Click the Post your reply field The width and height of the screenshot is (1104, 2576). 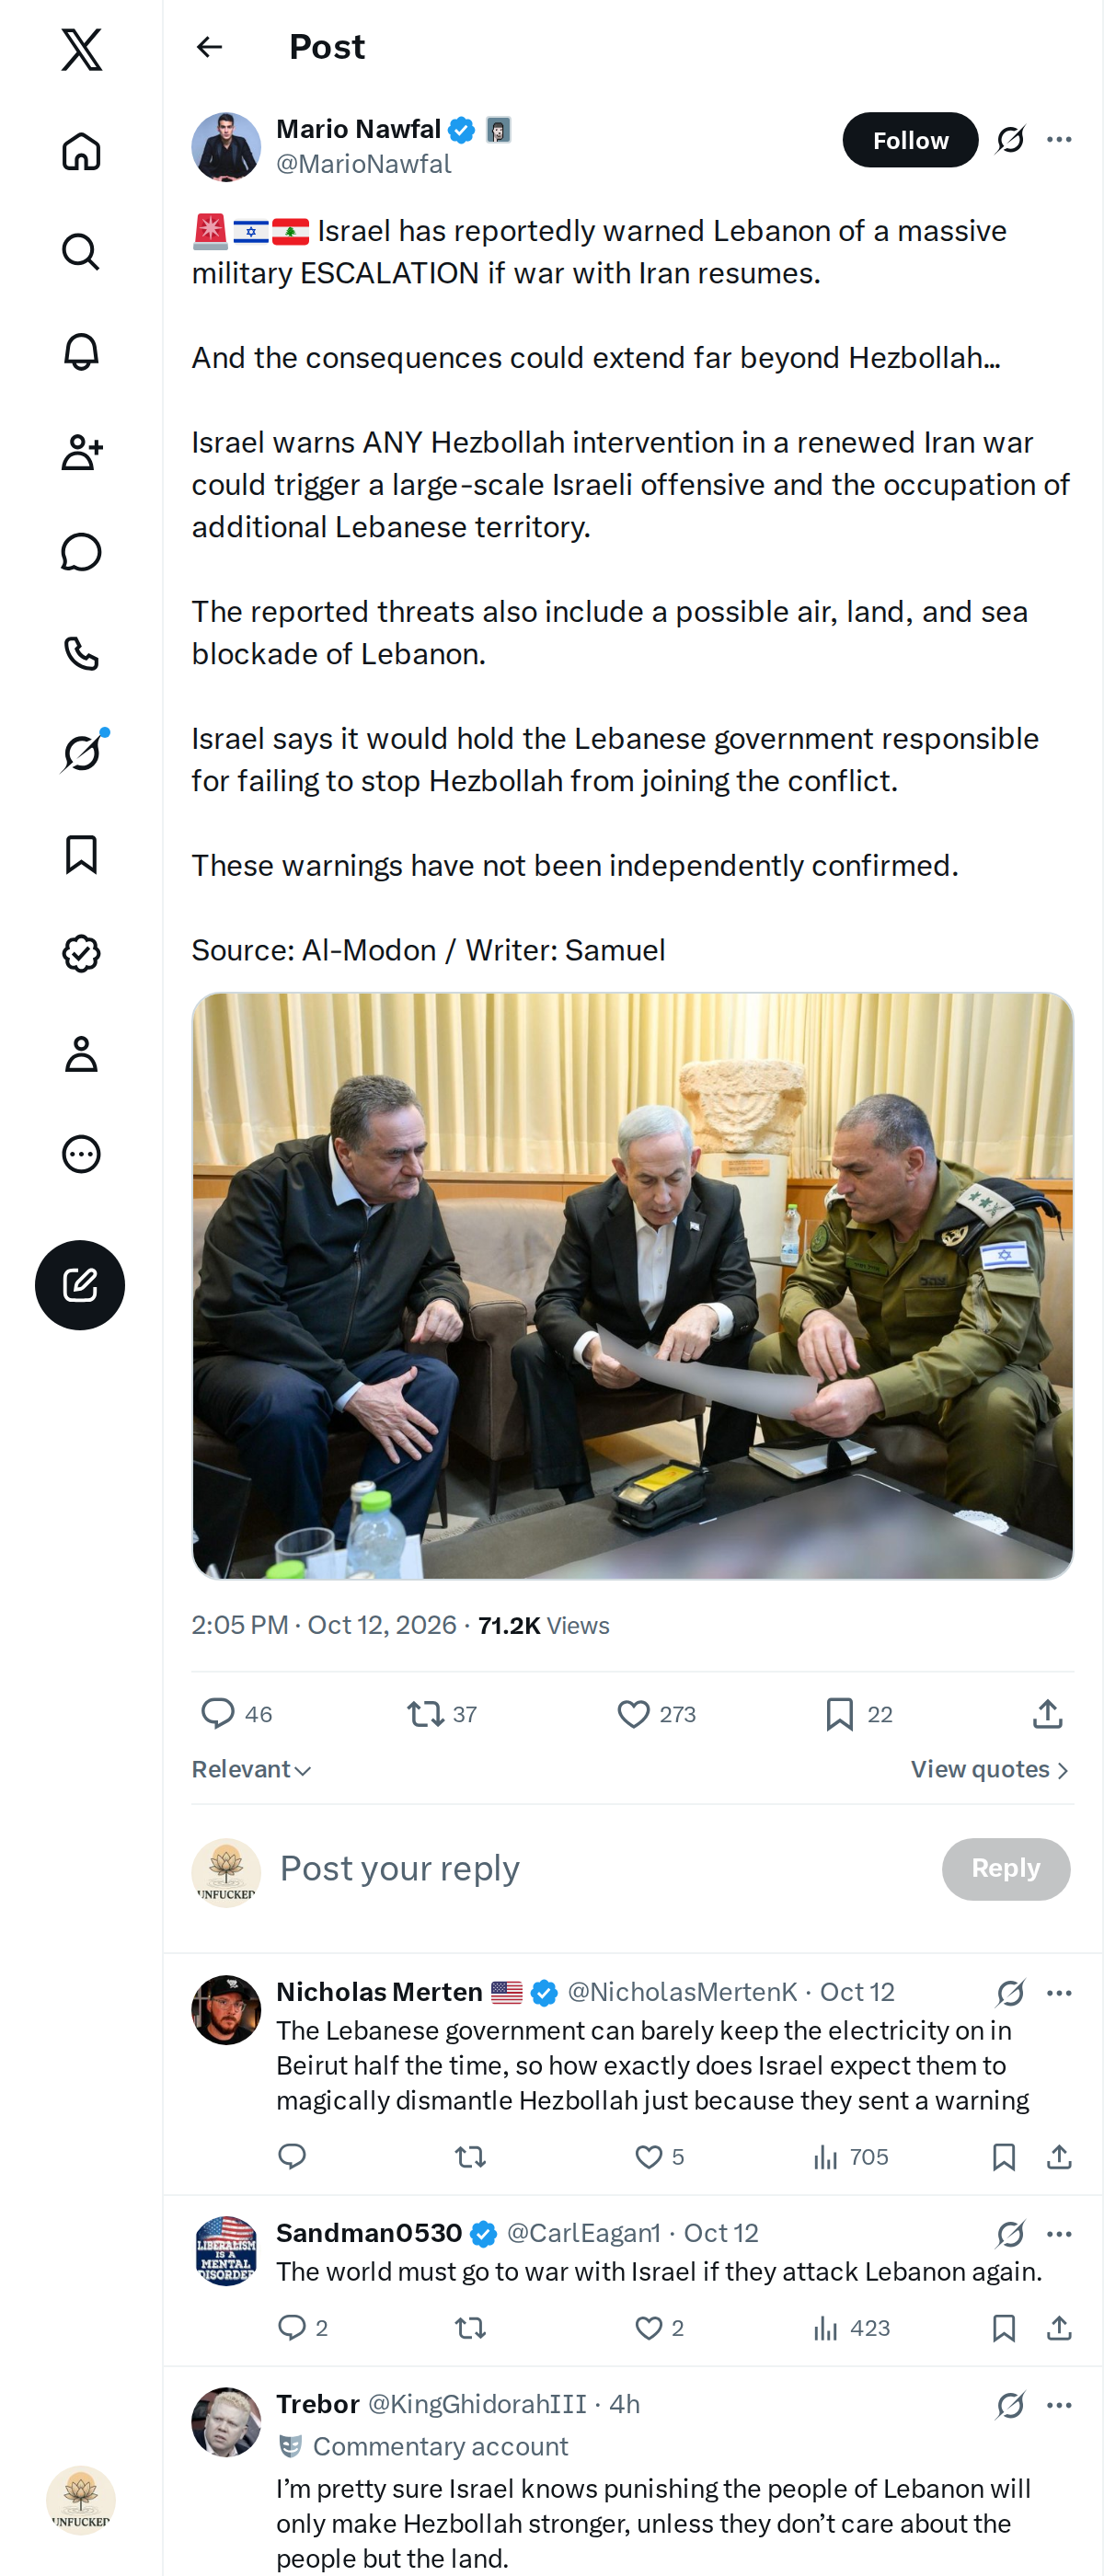600,1868
